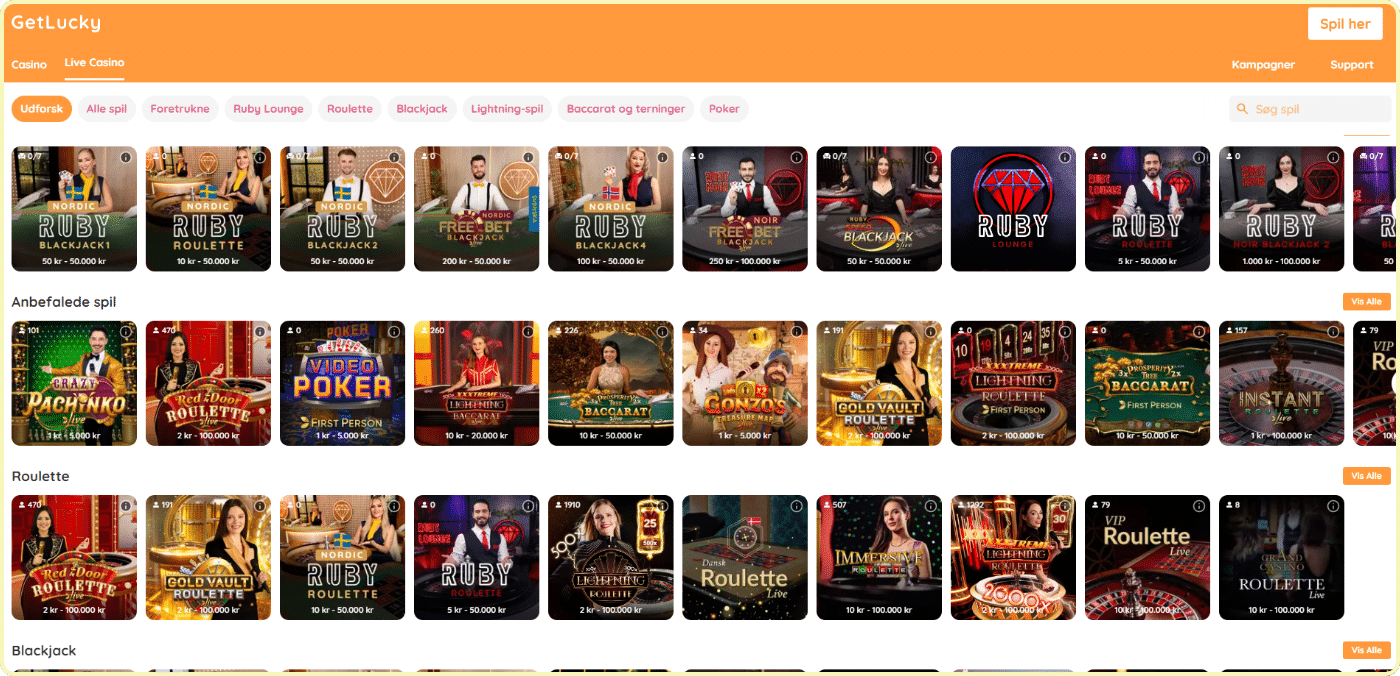Click Vis Alle for Roulette section
Screen dimensions: 1400x676
tap(1366, 476)
